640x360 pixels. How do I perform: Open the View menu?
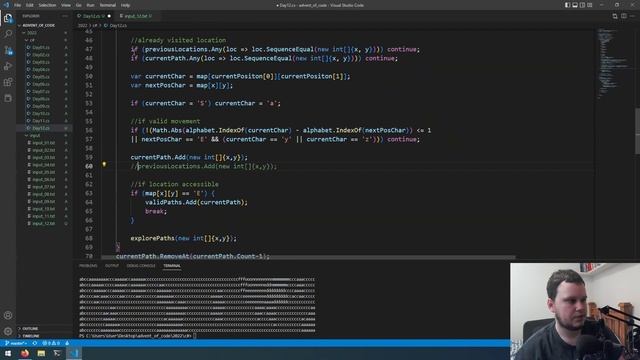66,5
